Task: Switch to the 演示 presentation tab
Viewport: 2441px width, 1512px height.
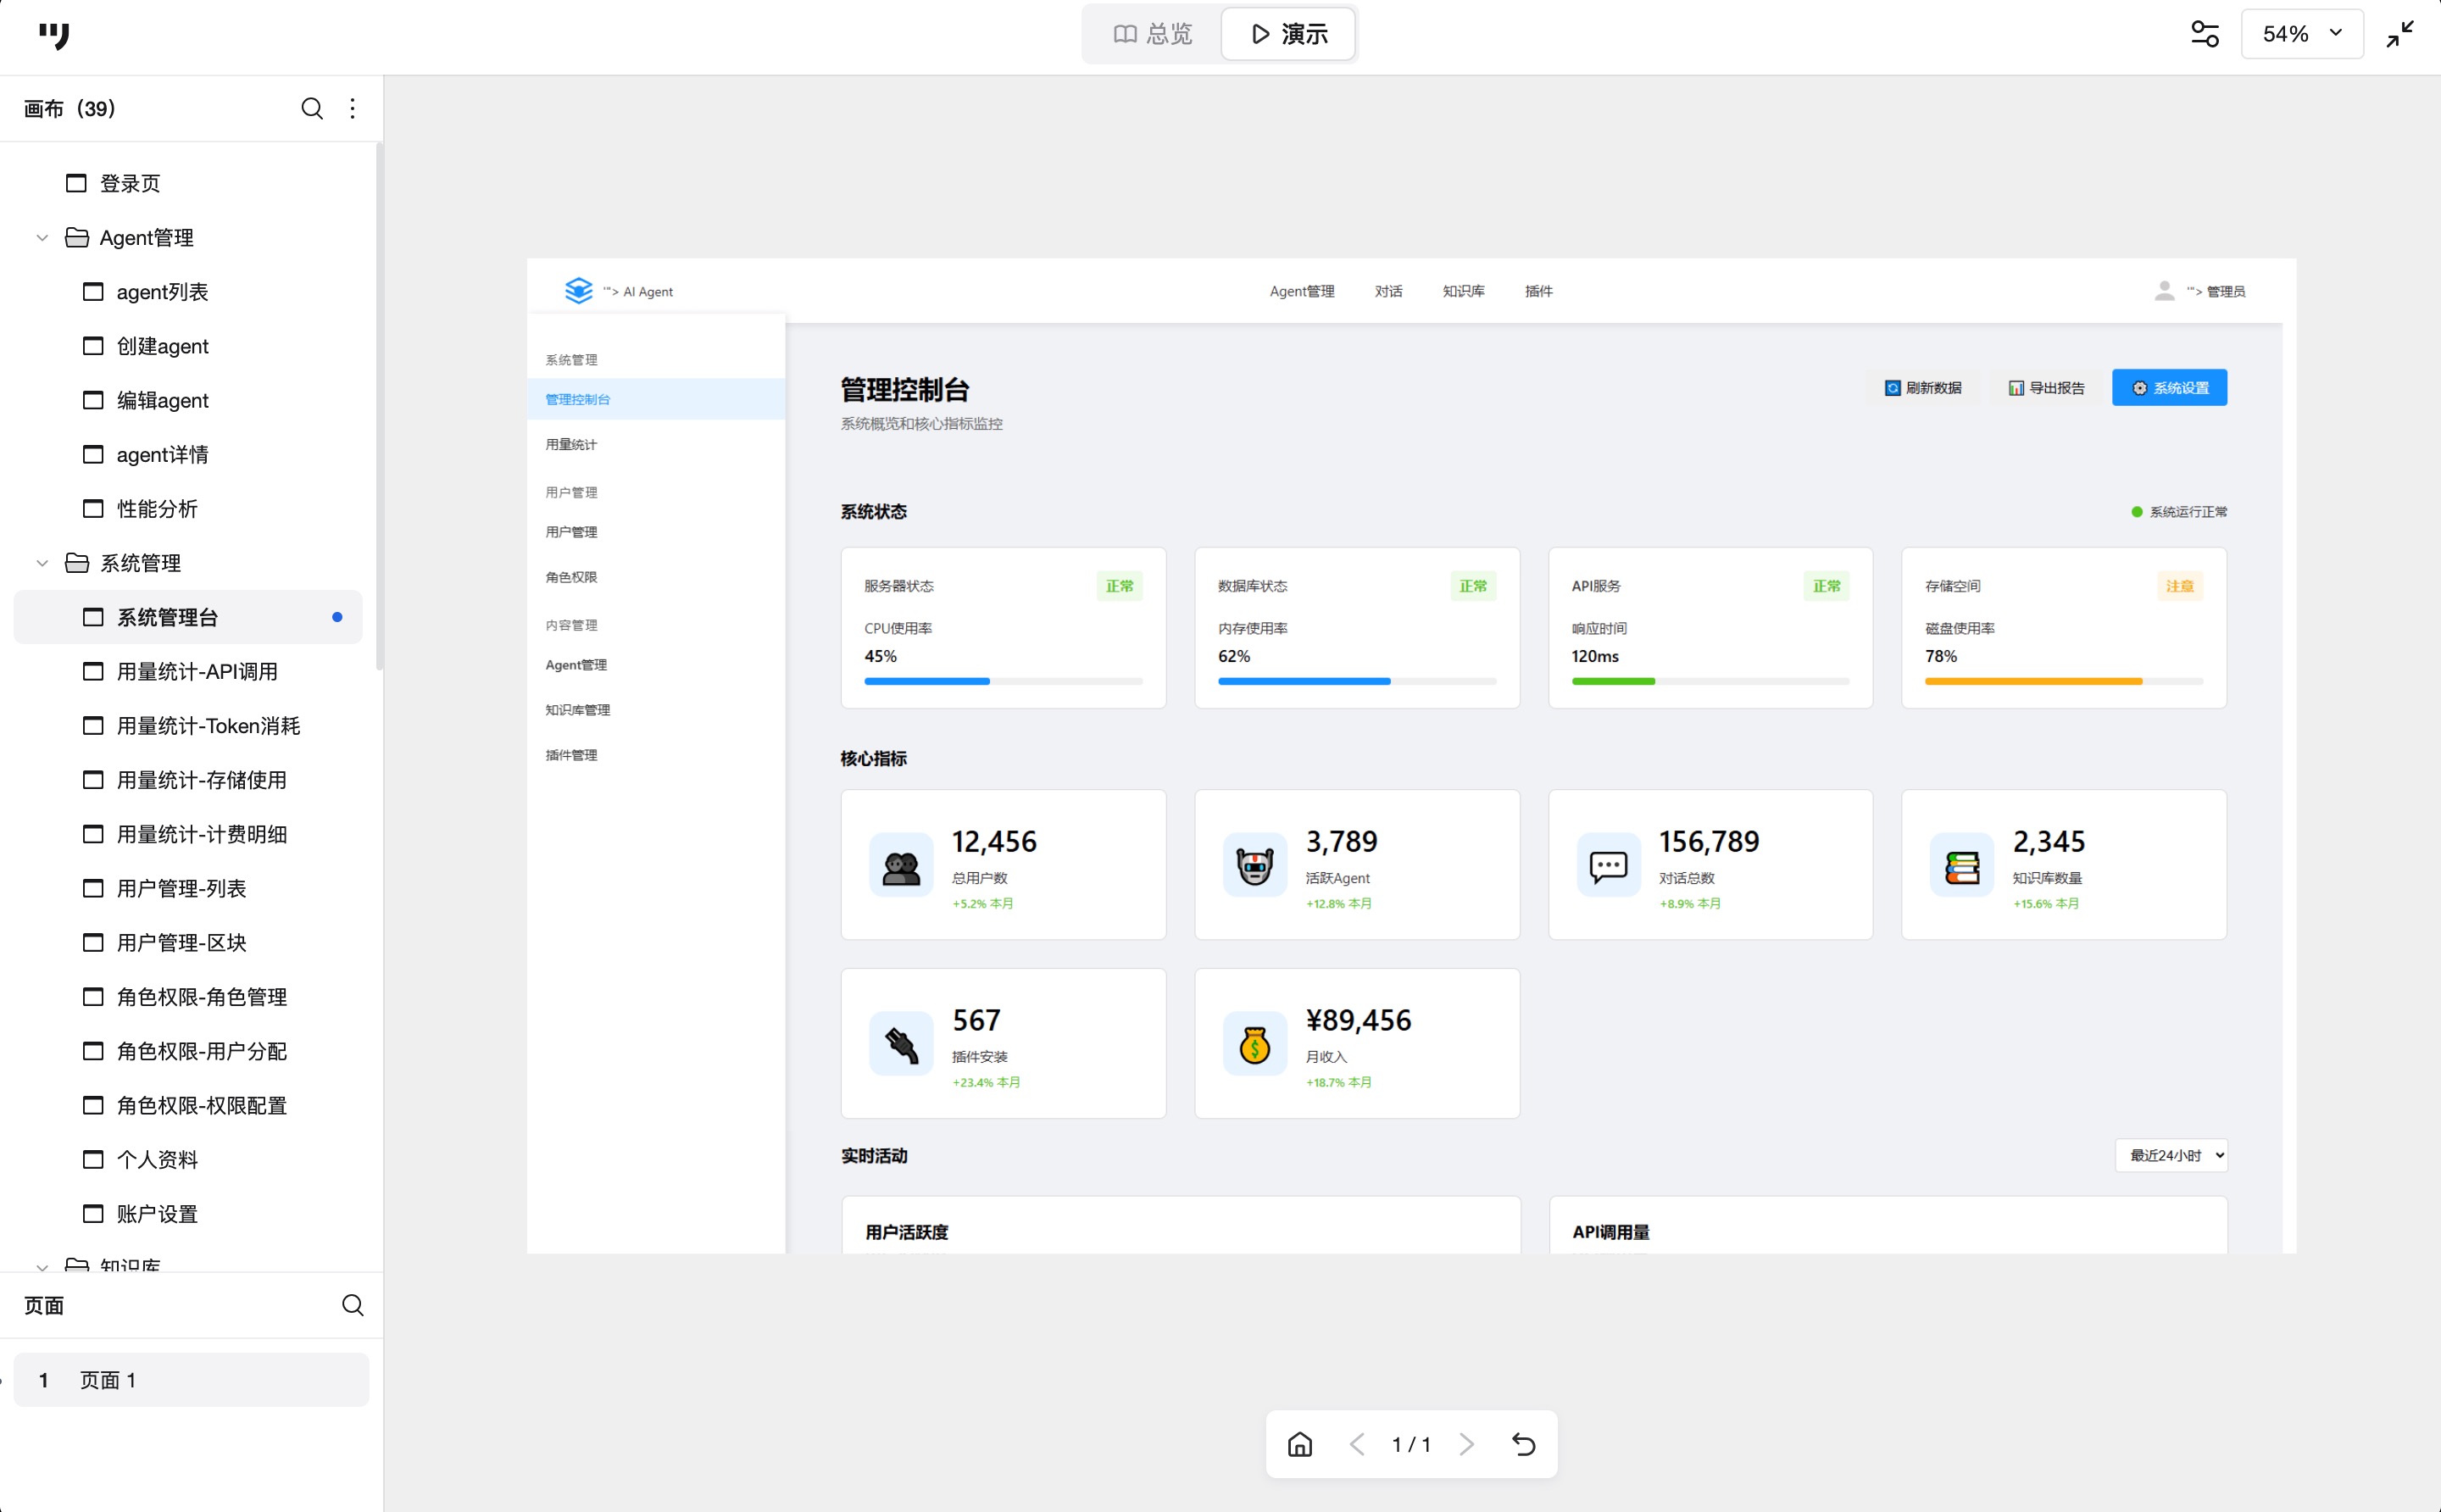Action: pos(1289,34)
